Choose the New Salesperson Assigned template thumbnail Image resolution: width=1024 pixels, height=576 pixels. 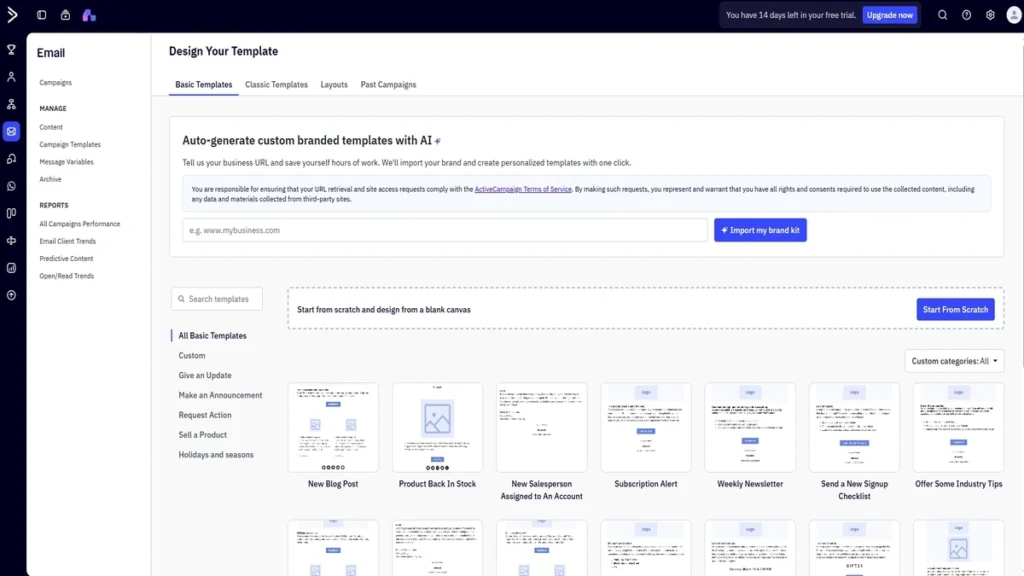point(541,427)
